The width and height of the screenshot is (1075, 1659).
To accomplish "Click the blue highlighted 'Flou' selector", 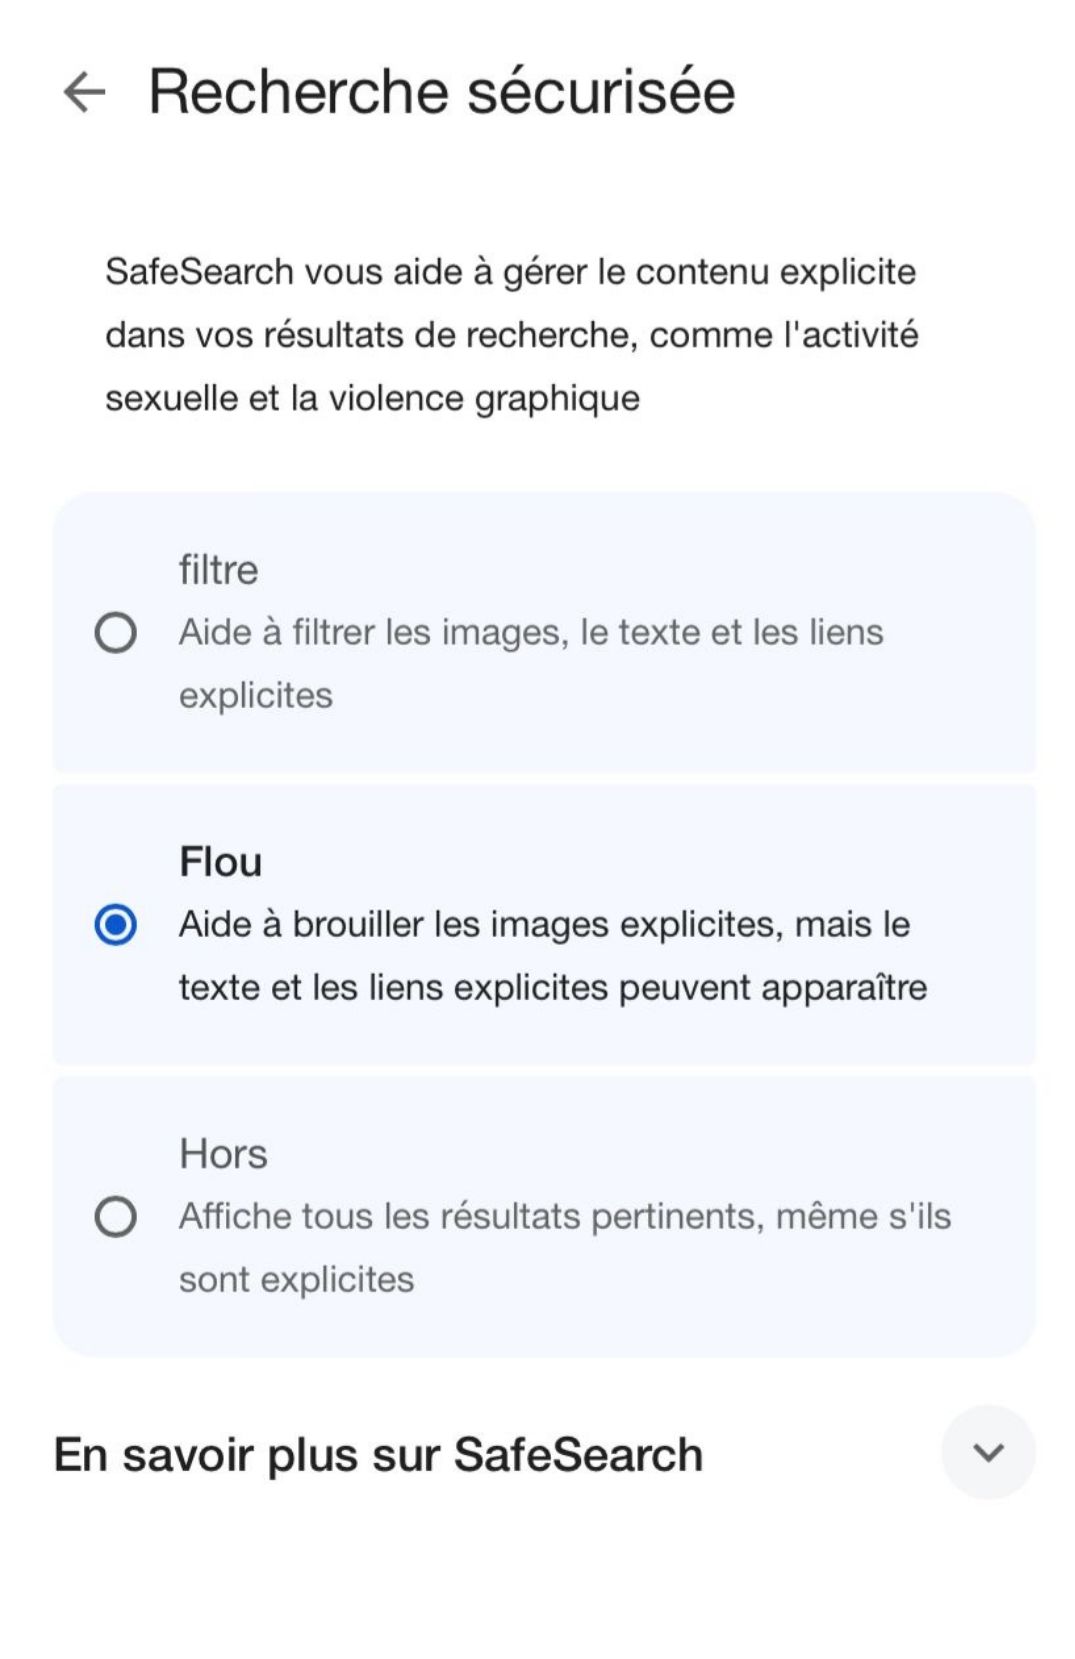I will [115, 925].
